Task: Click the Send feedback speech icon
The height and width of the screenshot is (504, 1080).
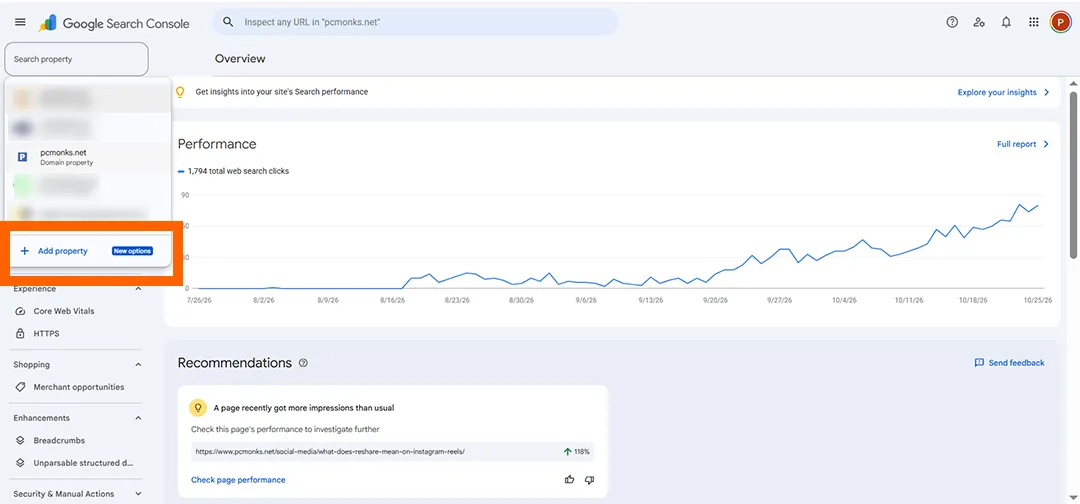Action: pos(979,363)
